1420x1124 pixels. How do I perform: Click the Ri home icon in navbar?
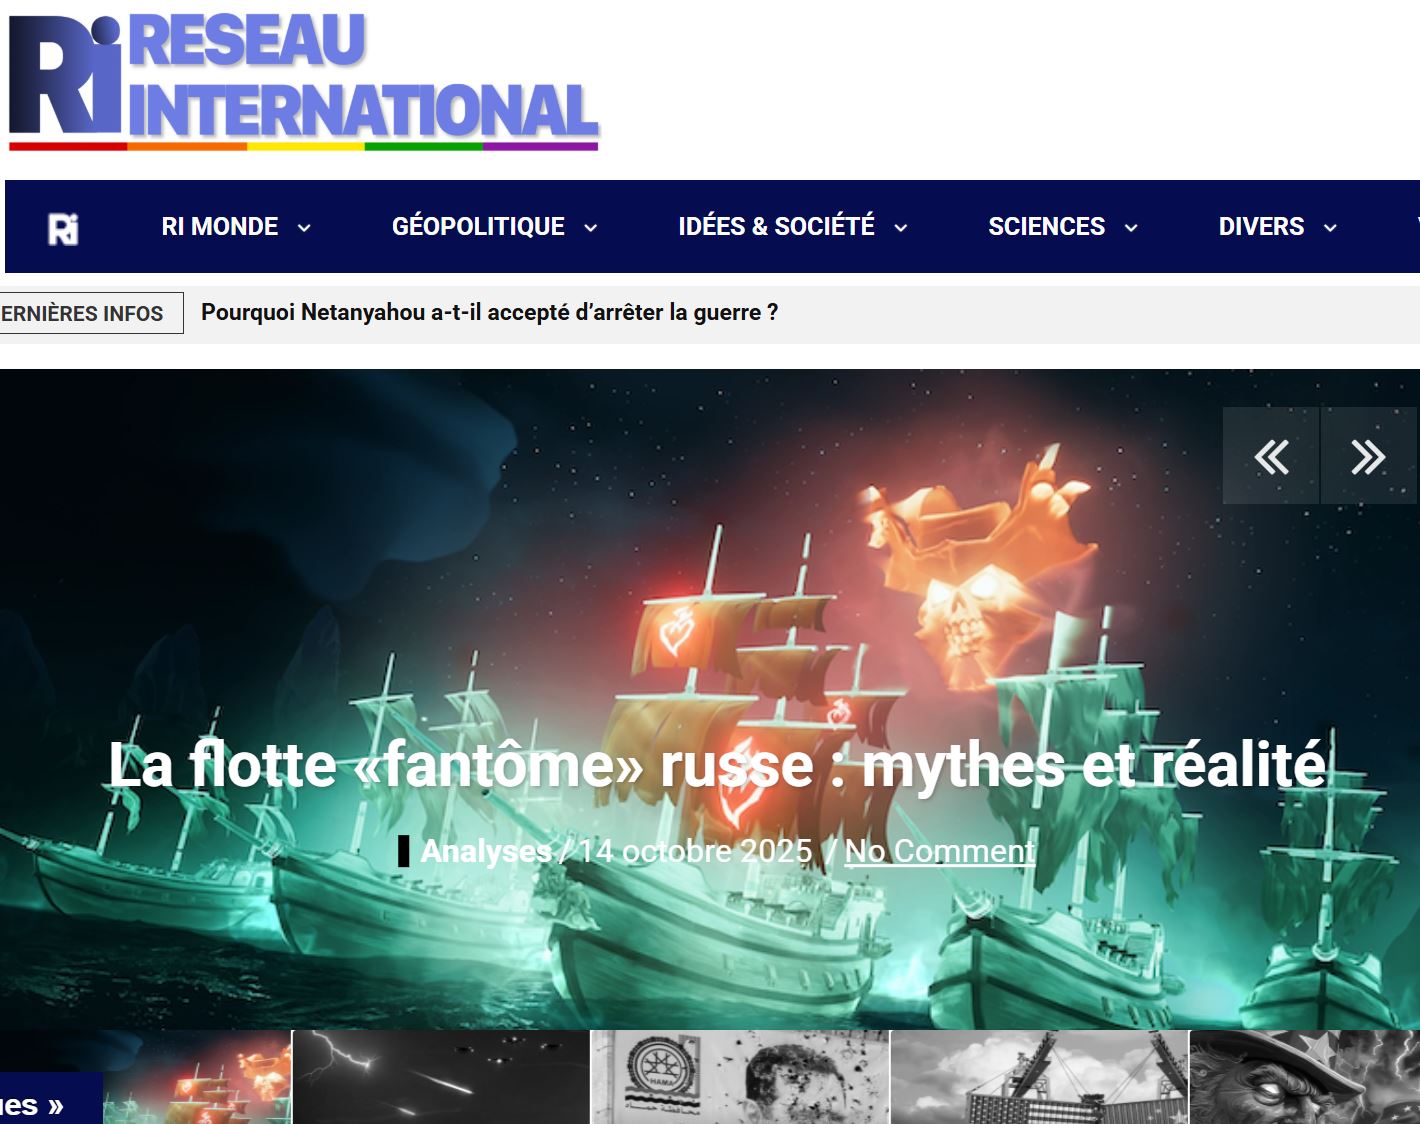63,228
